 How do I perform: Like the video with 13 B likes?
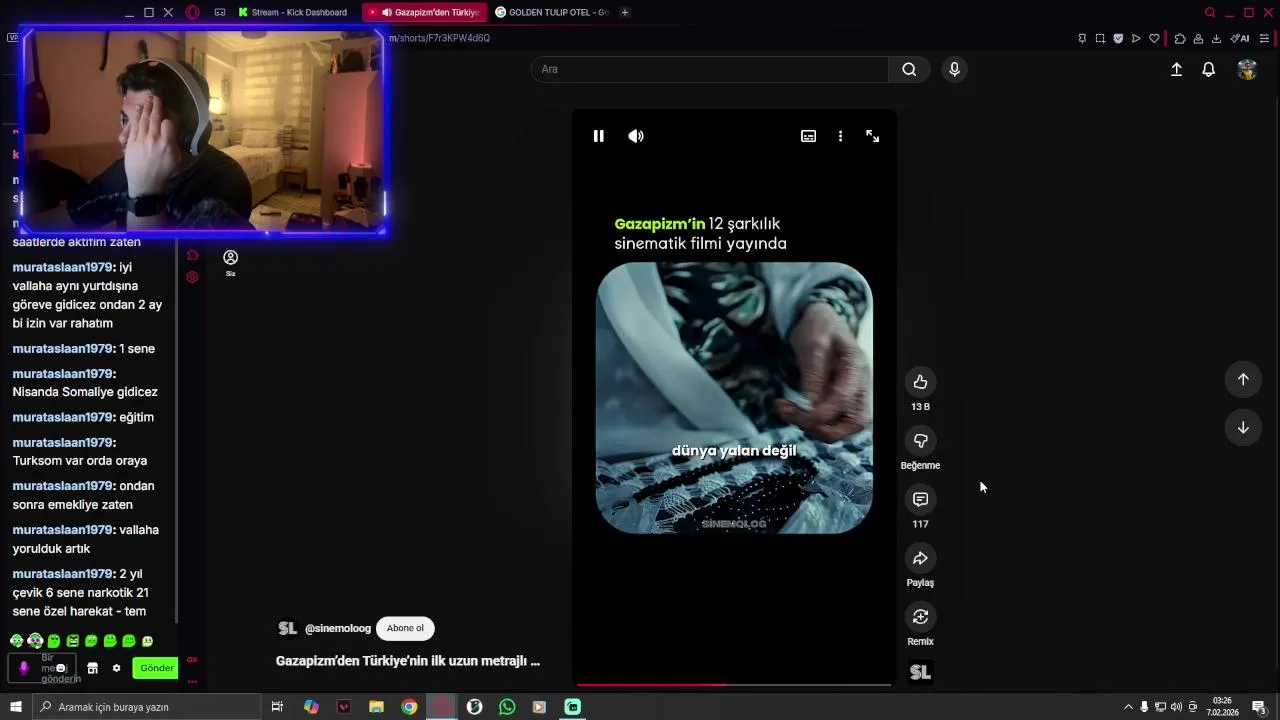920,382
